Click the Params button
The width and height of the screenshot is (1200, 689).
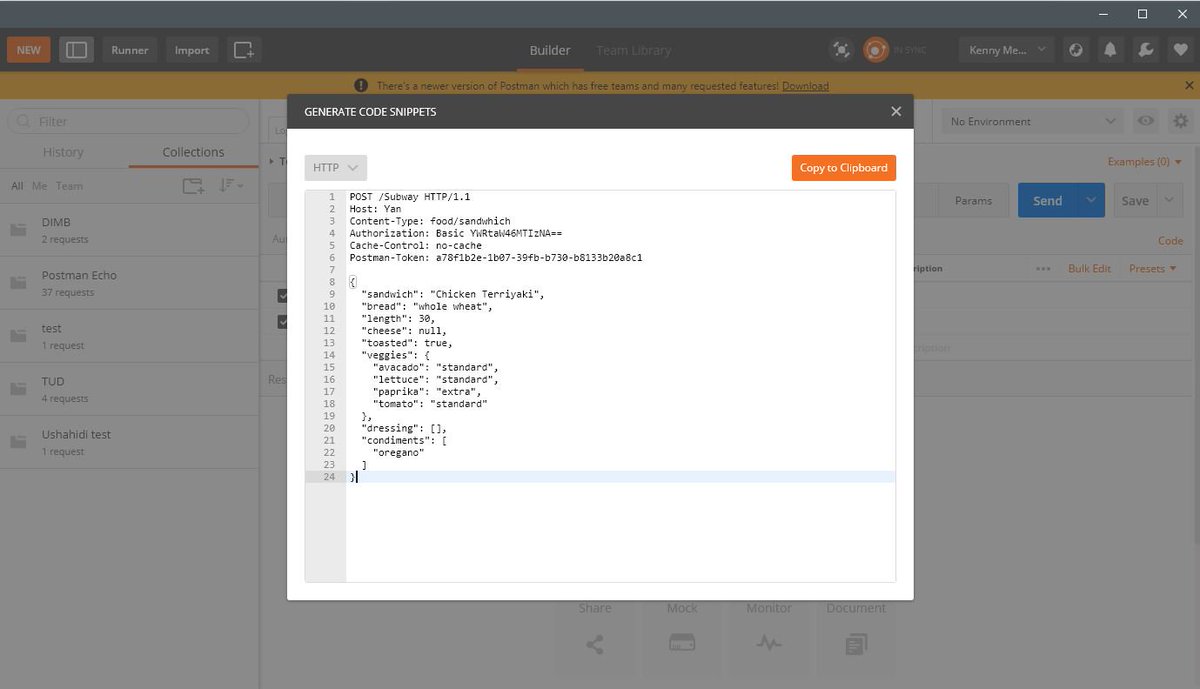tap(973, 200)
